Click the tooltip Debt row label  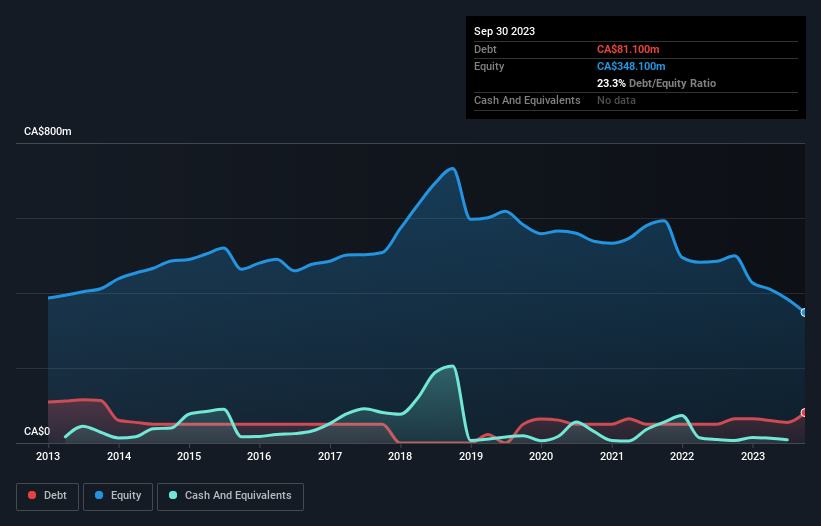(x=485, y=49)
